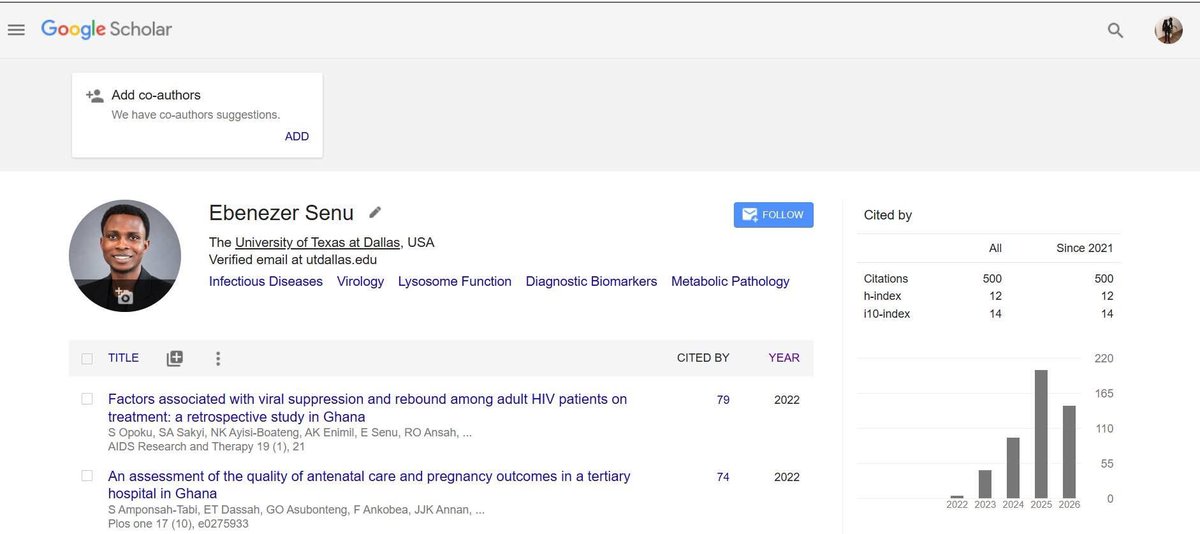
Task: Open the 74 citations link
Action: [723, 477]
